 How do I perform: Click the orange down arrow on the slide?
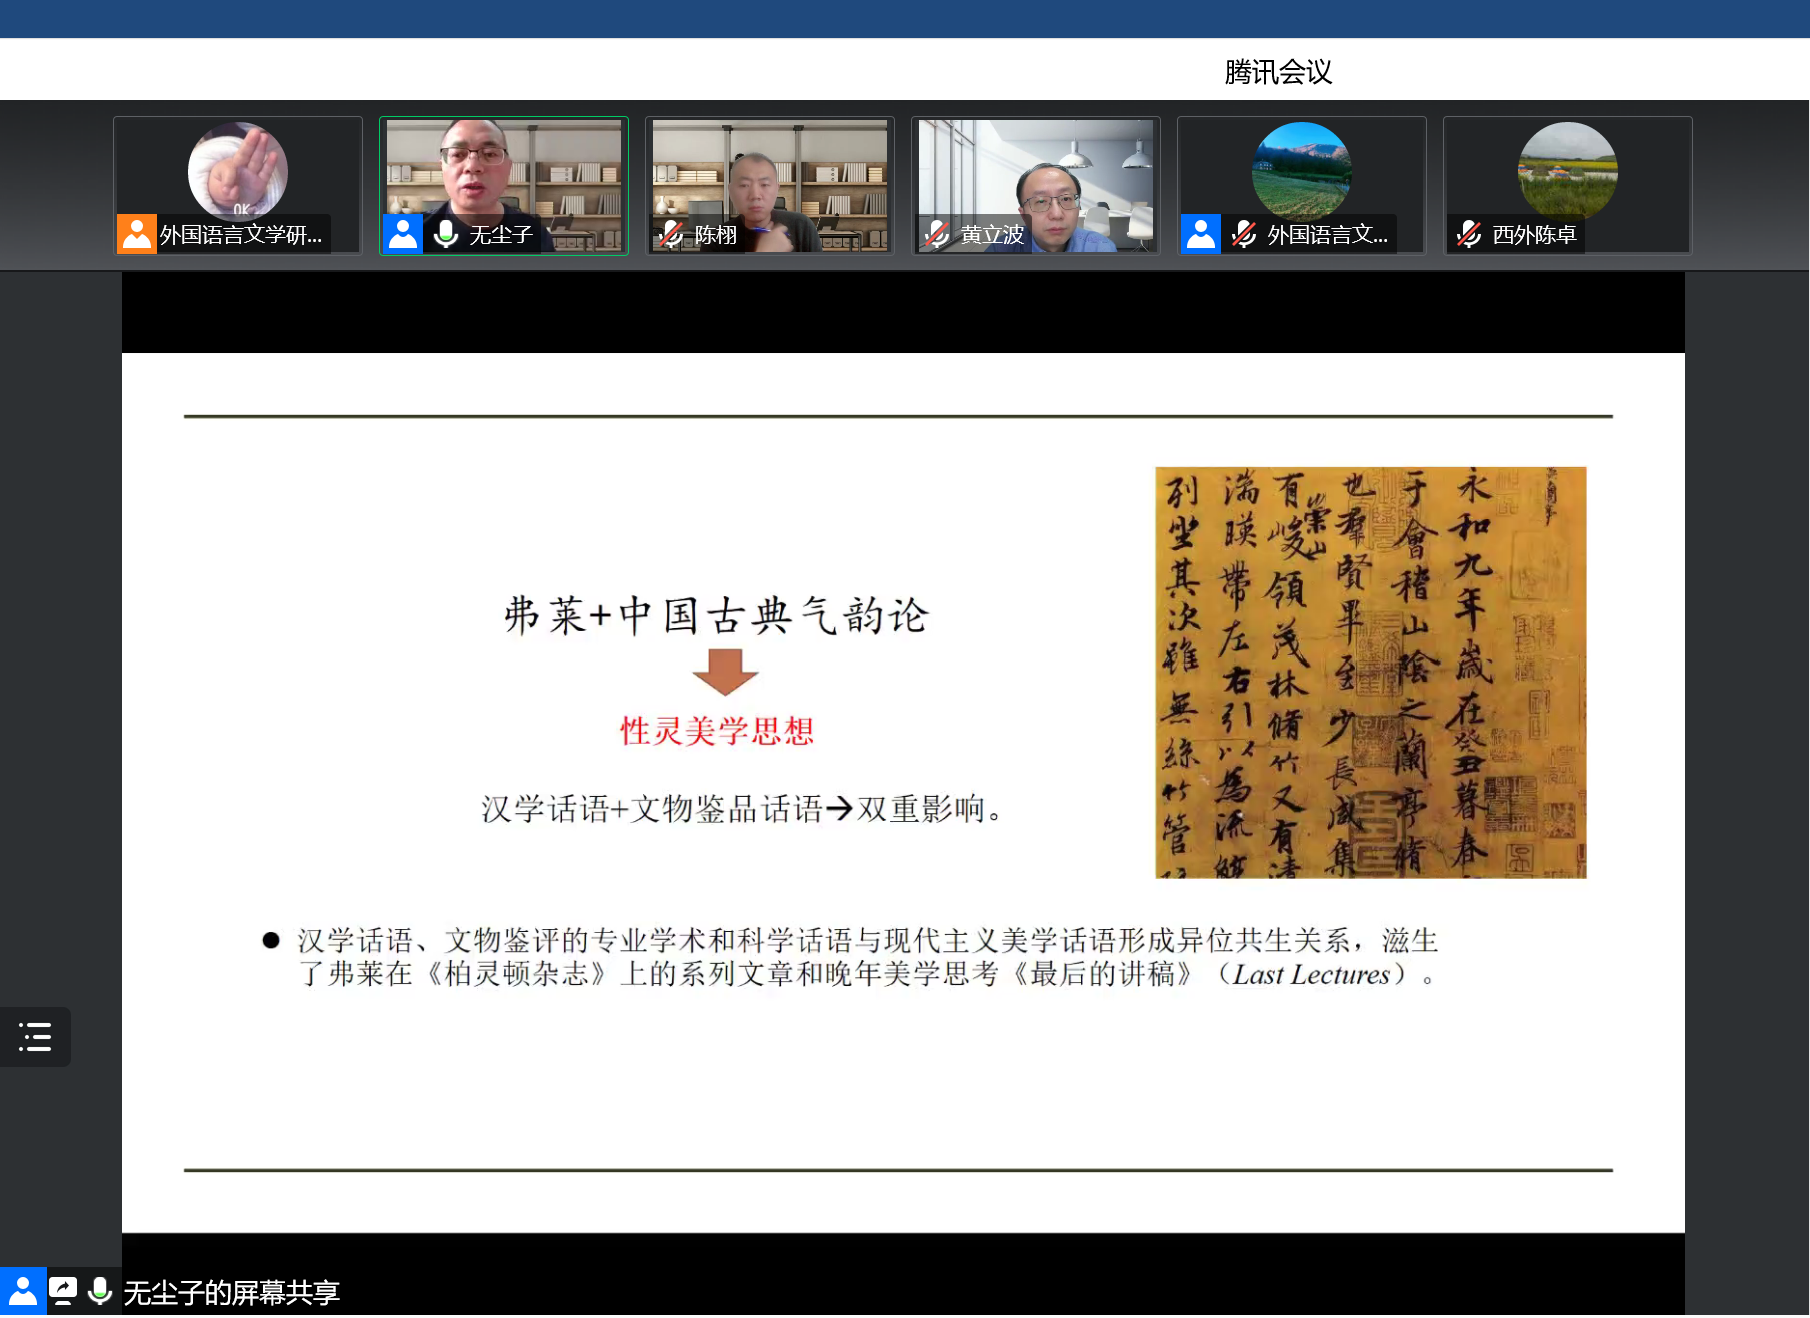(x=725, y=671)
